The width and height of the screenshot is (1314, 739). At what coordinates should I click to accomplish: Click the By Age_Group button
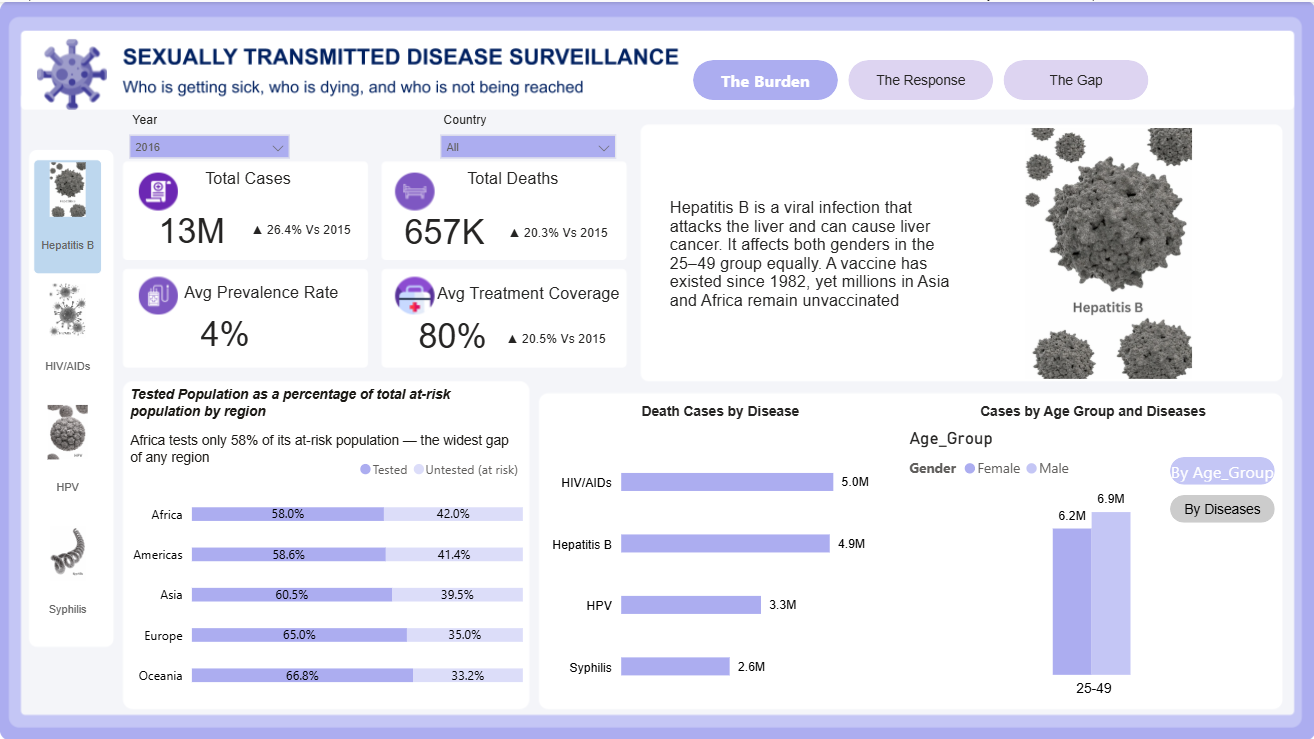[x=1222, y=473]
